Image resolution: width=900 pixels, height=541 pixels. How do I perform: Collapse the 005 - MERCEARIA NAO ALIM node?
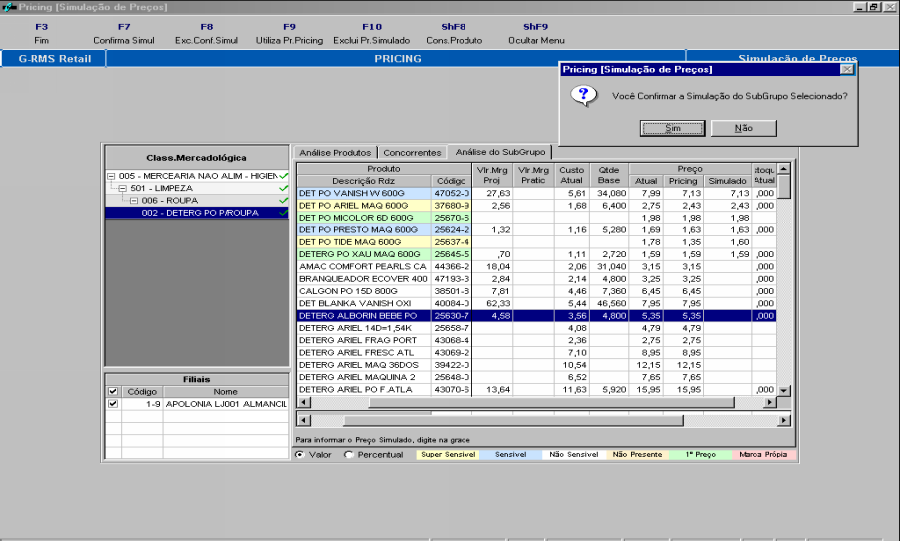point(111,176)
